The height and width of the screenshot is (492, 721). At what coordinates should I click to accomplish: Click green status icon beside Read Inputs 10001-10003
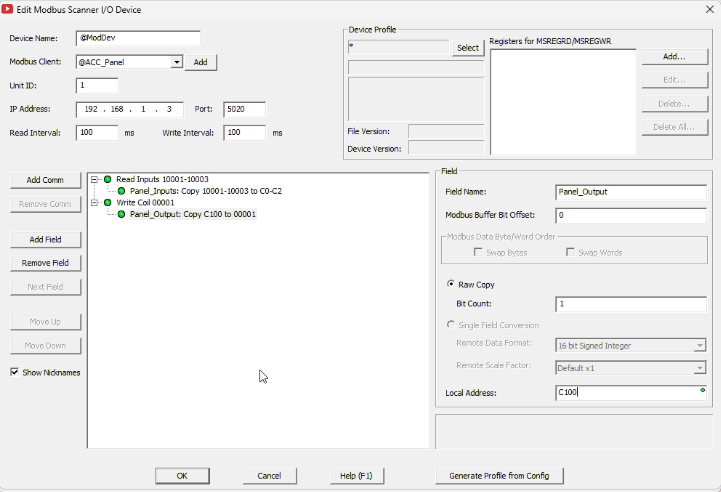click(108, 179)
